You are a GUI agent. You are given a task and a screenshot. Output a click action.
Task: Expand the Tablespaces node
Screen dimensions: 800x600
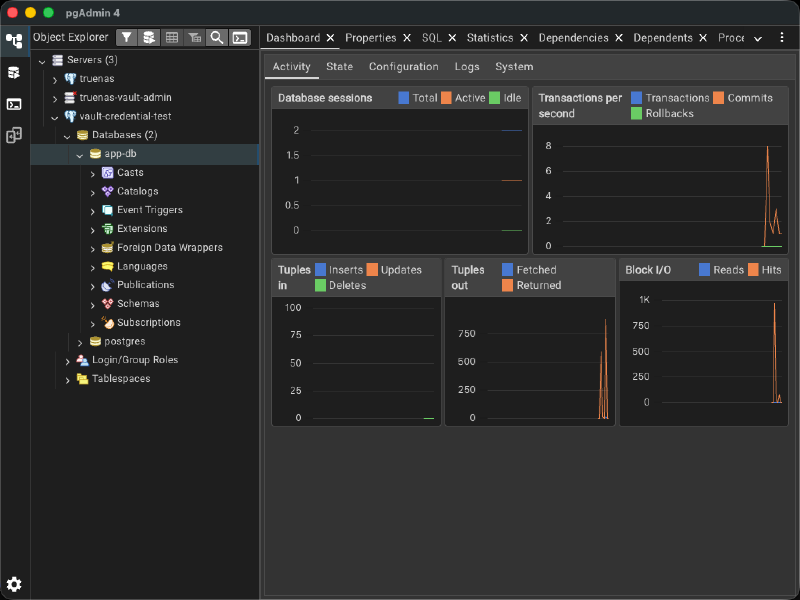[67, 380]
